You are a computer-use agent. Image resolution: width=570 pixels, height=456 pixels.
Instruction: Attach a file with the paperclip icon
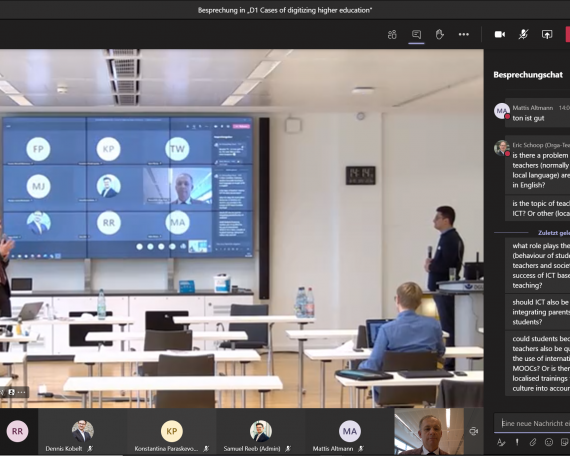tap(533, 442)
